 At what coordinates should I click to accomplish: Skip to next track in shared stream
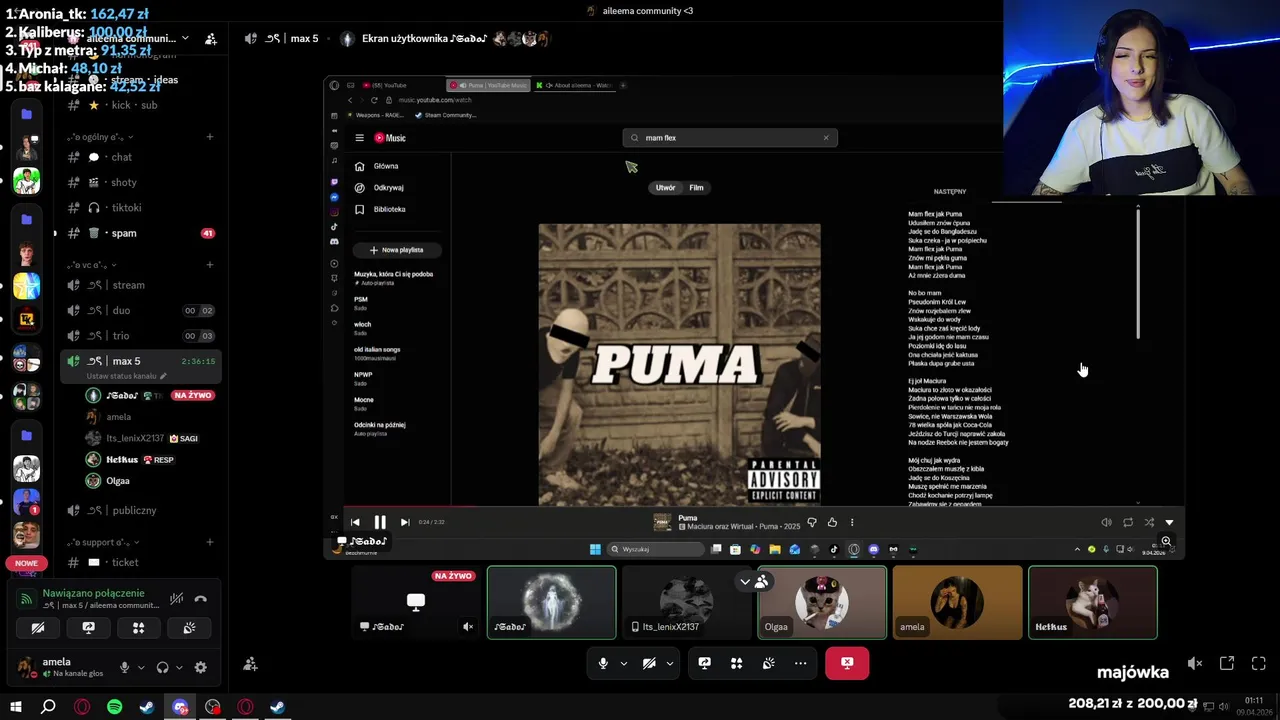tap(405, 522)
